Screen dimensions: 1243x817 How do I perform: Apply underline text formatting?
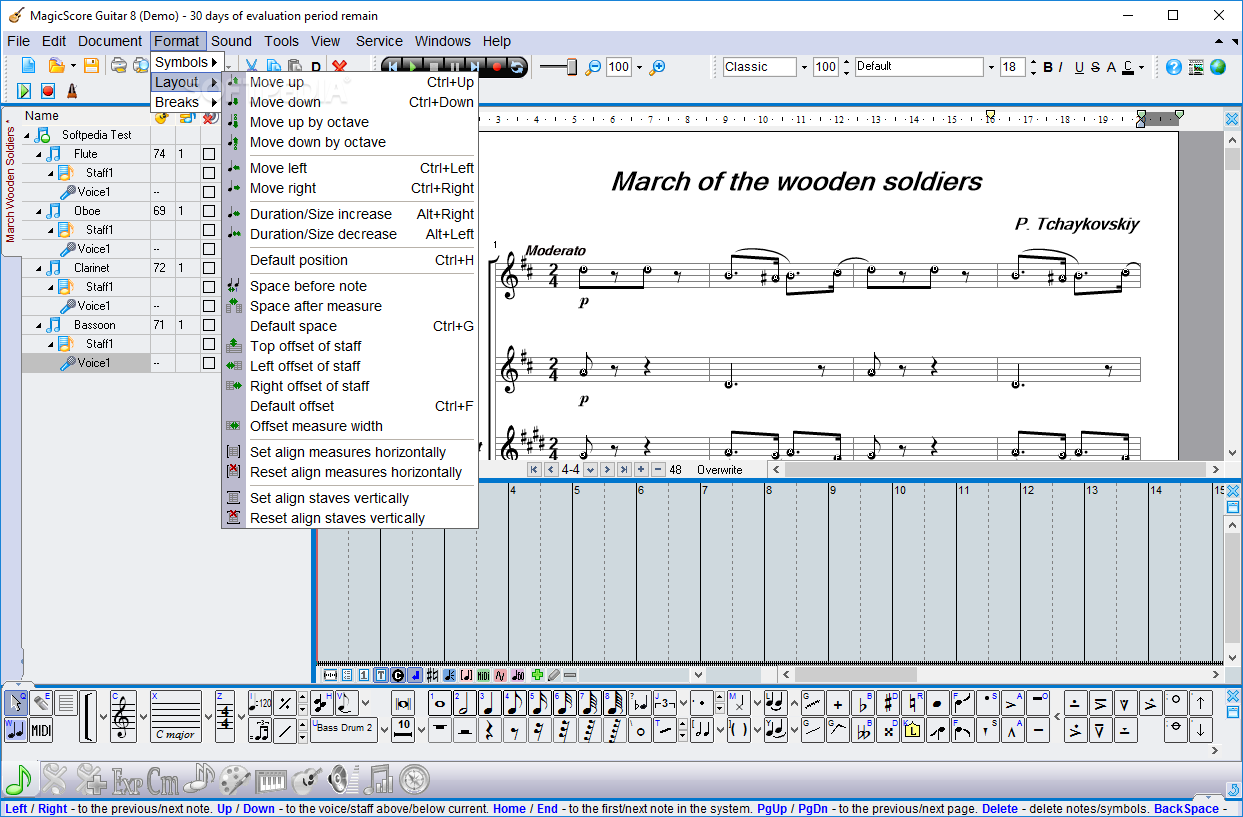(1079, 67)
